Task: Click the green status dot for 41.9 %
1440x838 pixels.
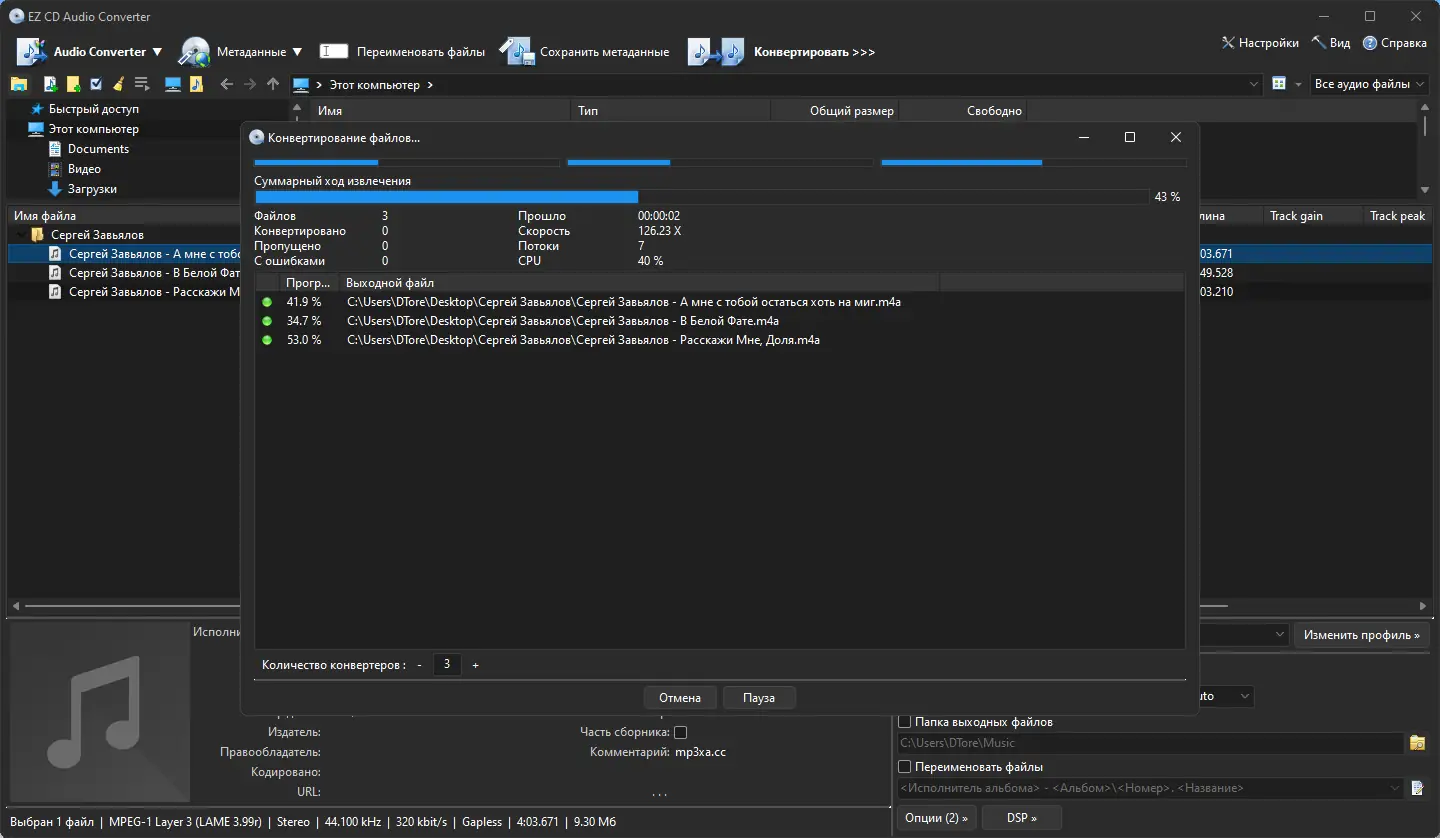Action: pos(267,302)
